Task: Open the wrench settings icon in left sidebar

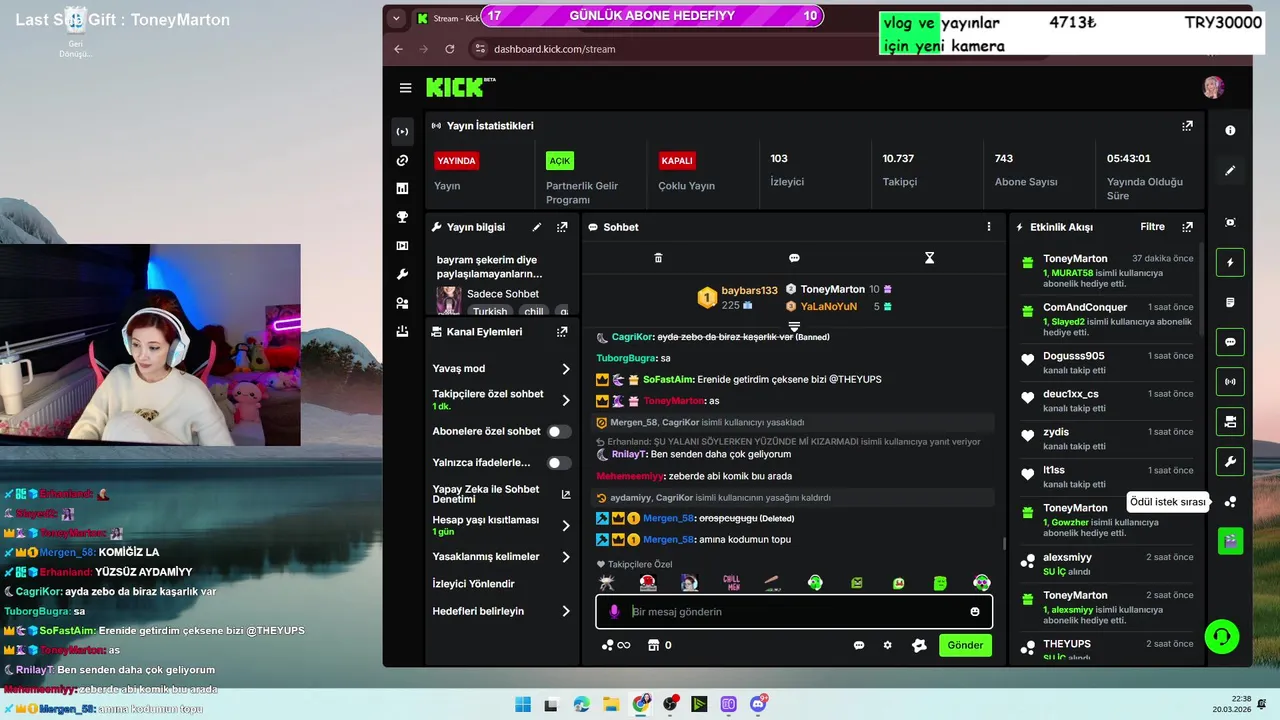Action: [x=402, y=274]
